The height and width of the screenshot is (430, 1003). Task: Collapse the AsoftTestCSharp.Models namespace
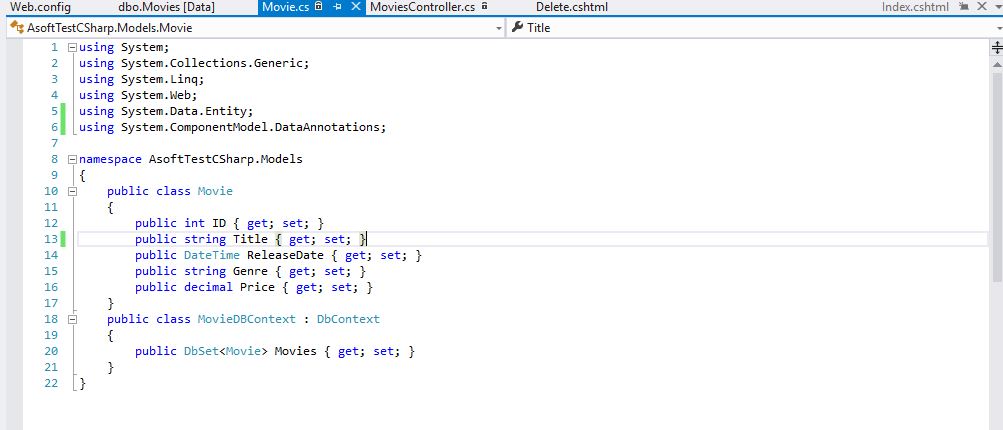click(x=72, y=159)
